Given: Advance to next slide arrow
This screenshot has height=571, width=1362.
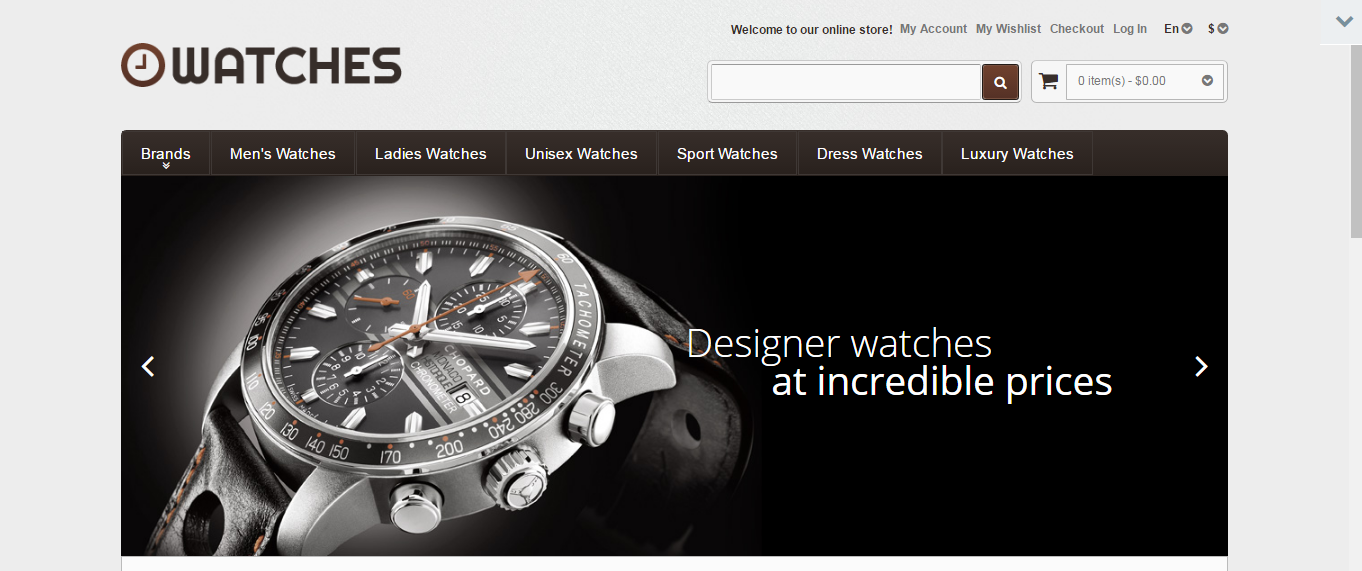Looking at the screenshot, I should pos(1201,366).
